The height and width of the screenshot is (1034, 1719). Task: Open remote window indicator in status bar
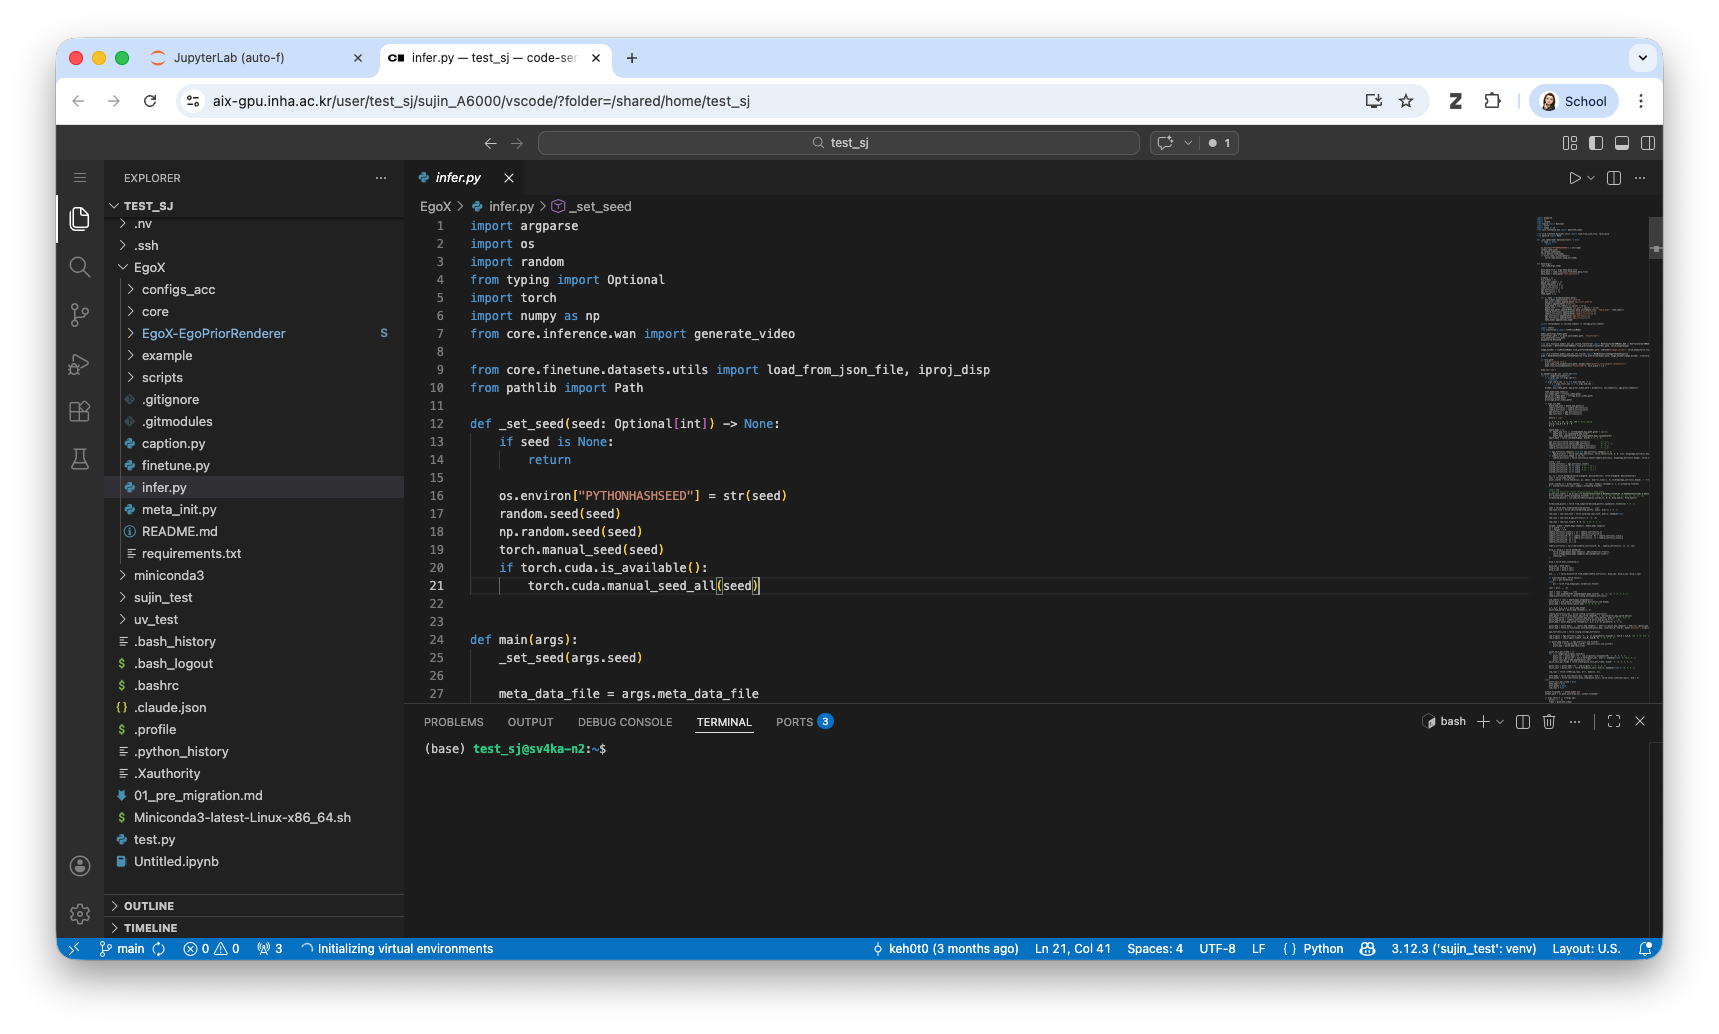[x=74, y=949]
